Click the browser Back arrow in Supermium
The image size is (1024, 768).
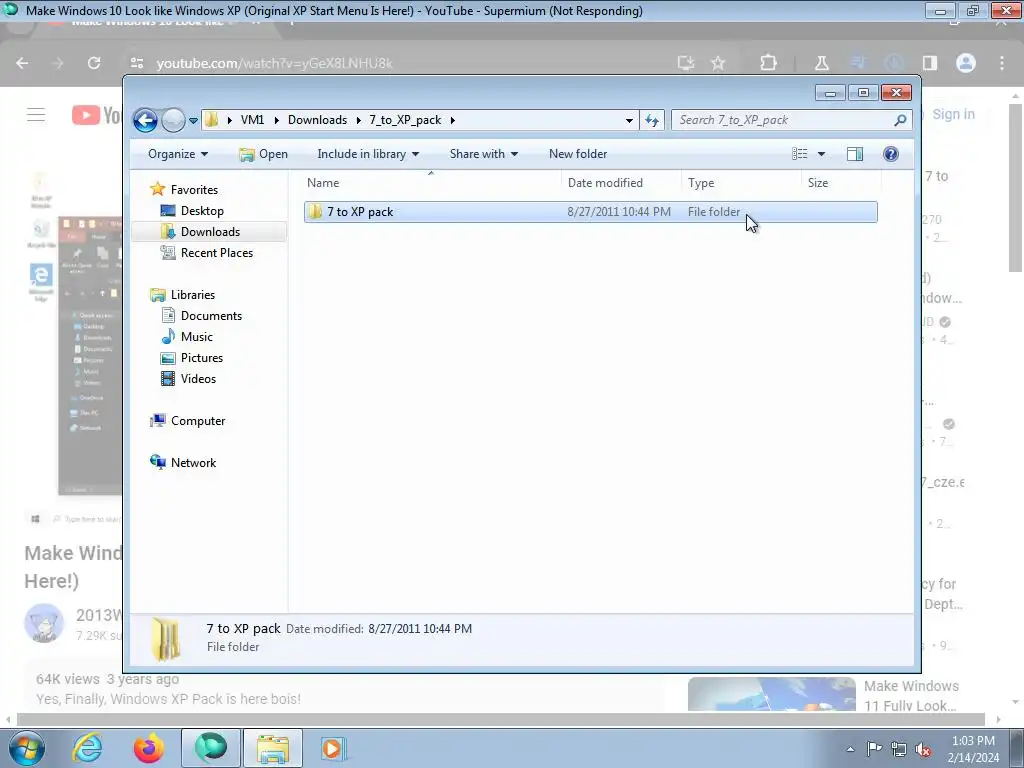(22, 63)
